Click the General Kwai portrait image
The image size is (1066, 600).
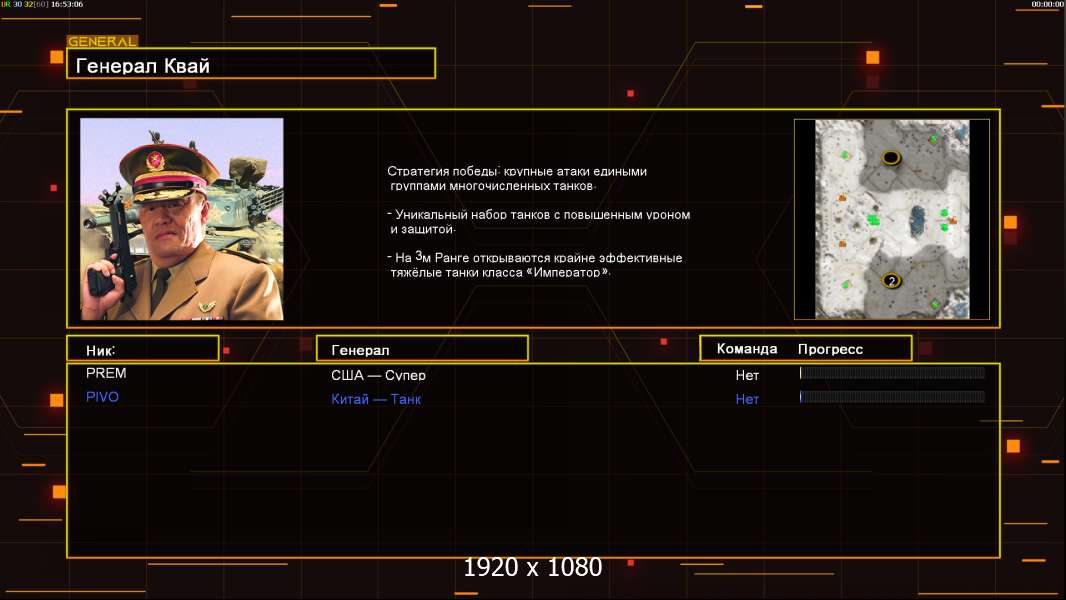tap(182, 219)
